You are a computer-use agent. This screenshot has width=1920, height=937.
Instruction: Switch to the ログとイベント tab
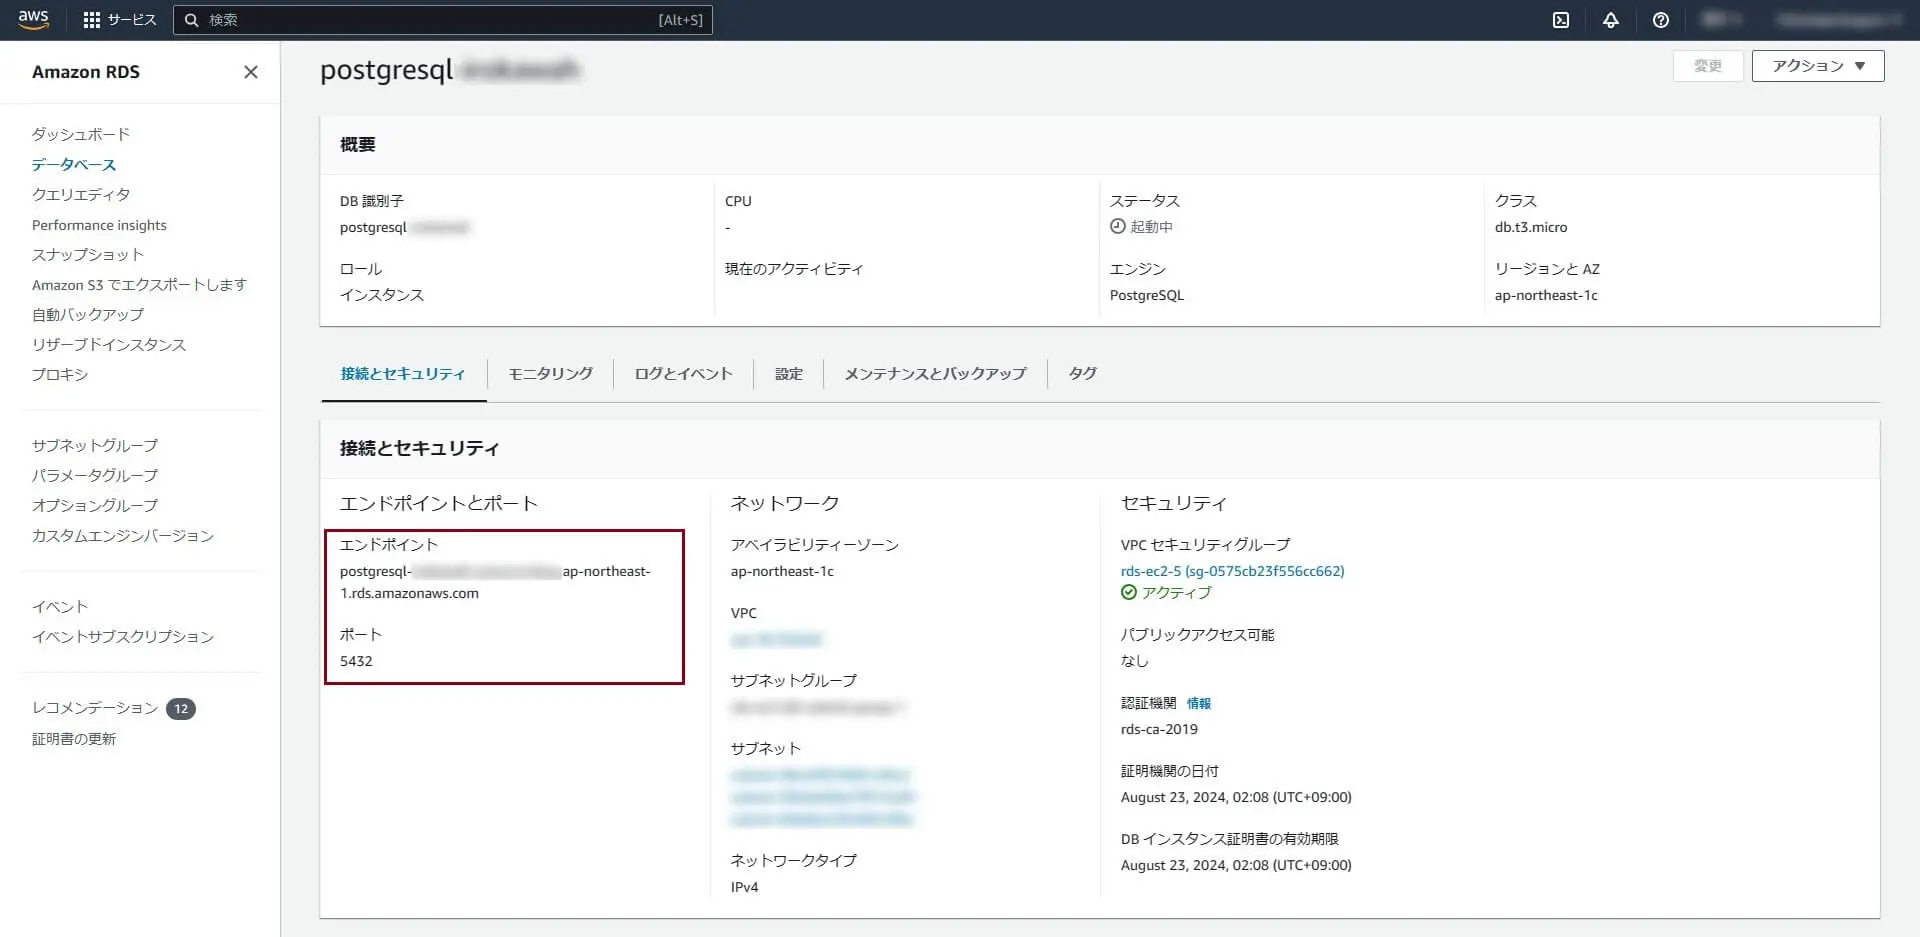pos(683,374)
